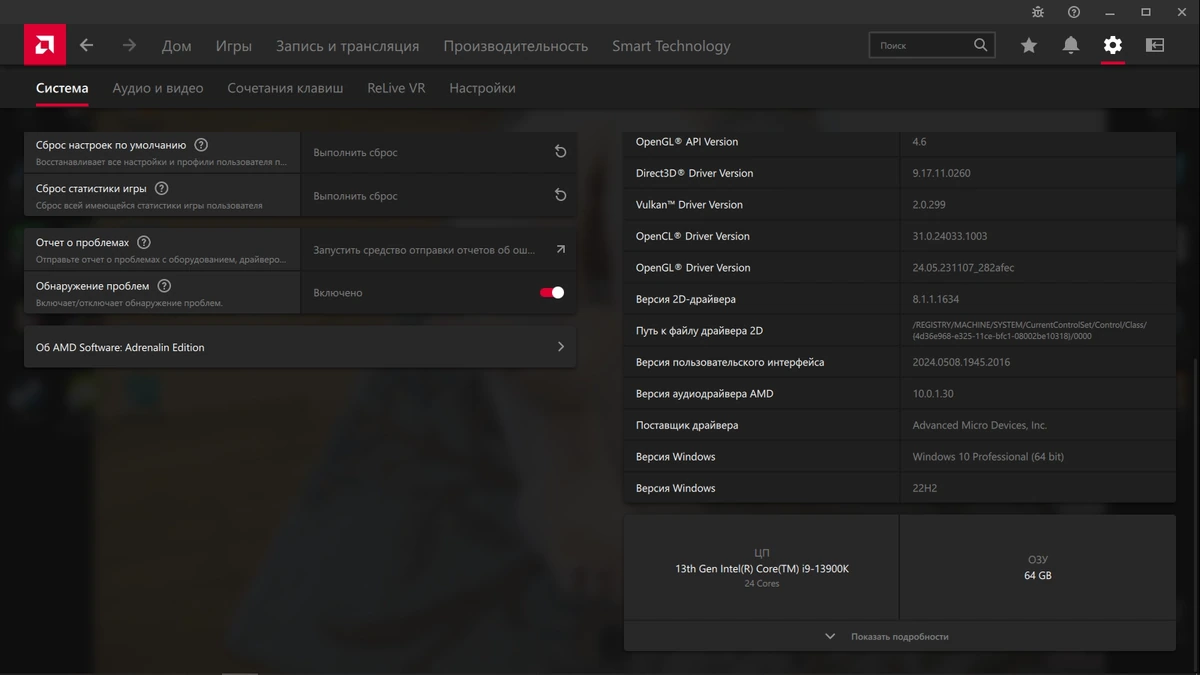The image size is (1200, 675).
Task: Select OpenGL Driver Version 24.05.231107_282afec
Action: click(x=964, y=268)
